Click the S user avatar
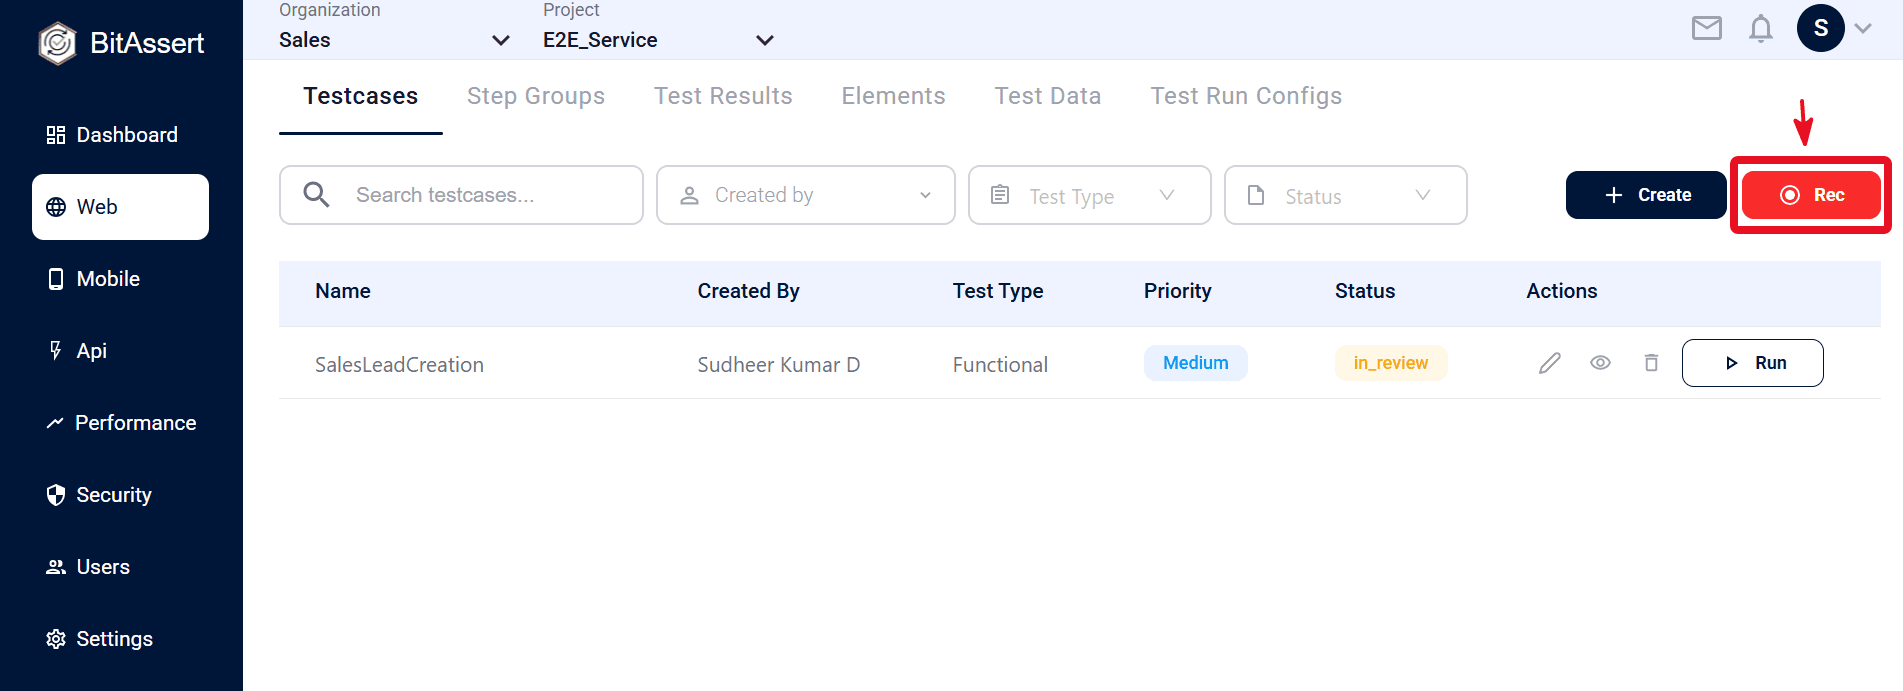Viewport: 1903px width, 691px height. pyautogui.click(x=1821, y=28)
